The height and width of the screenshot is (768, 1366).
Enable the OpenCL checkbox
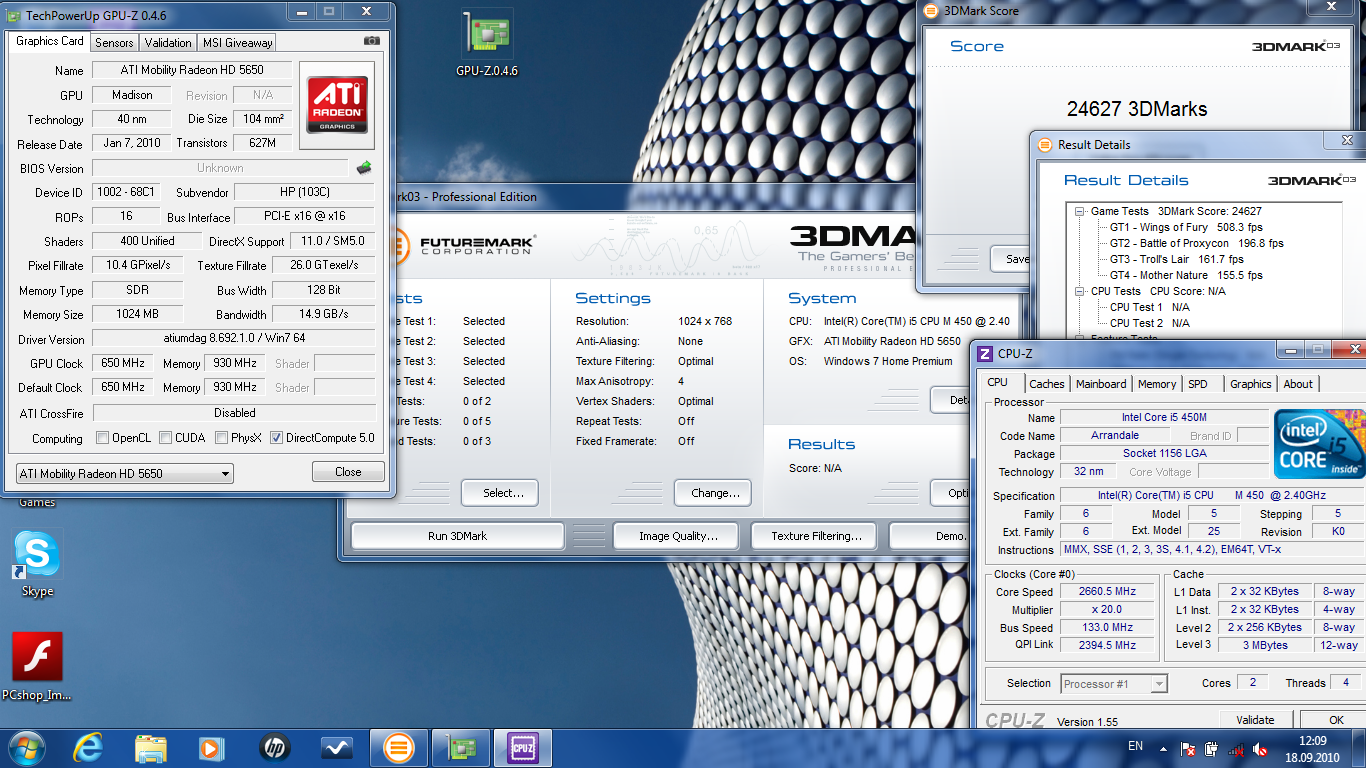click(102, 438)
